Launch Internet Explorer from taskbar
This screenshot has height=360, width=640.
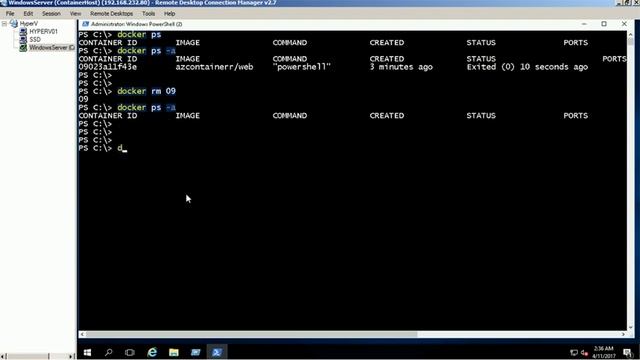point(152,352)
